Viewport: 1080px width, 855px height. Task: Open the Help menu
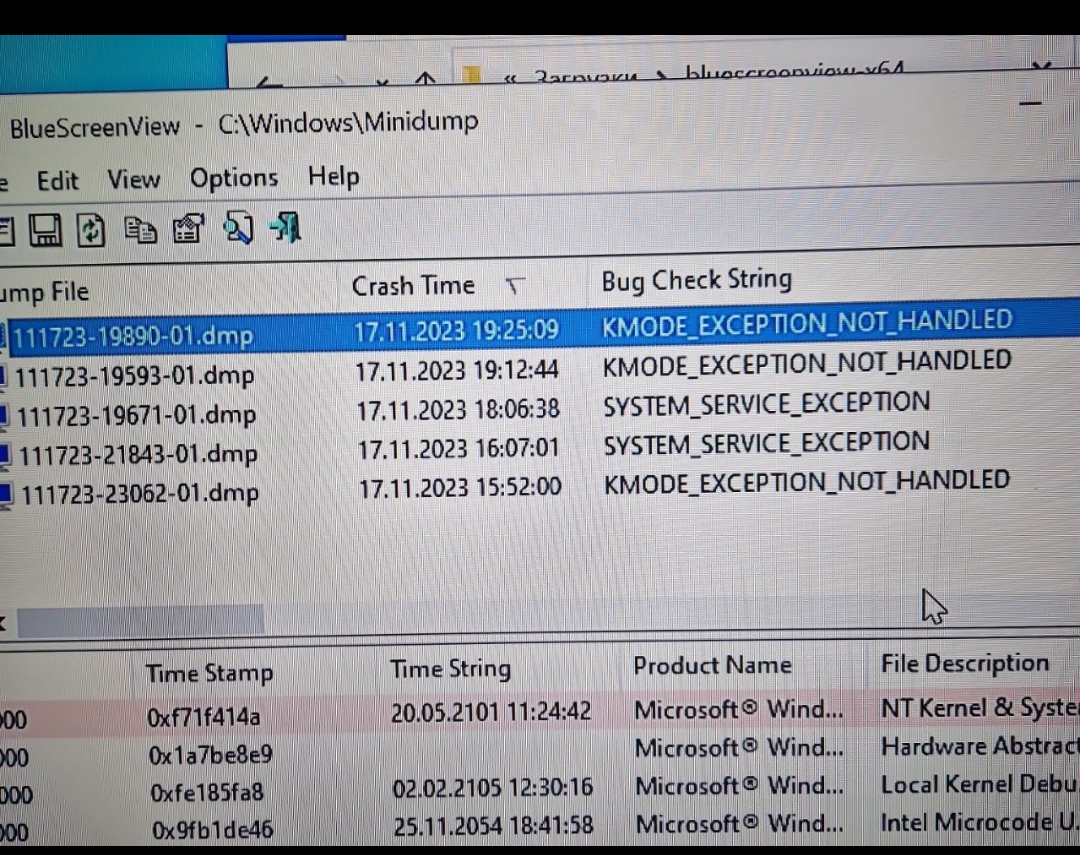coord(333,177)
